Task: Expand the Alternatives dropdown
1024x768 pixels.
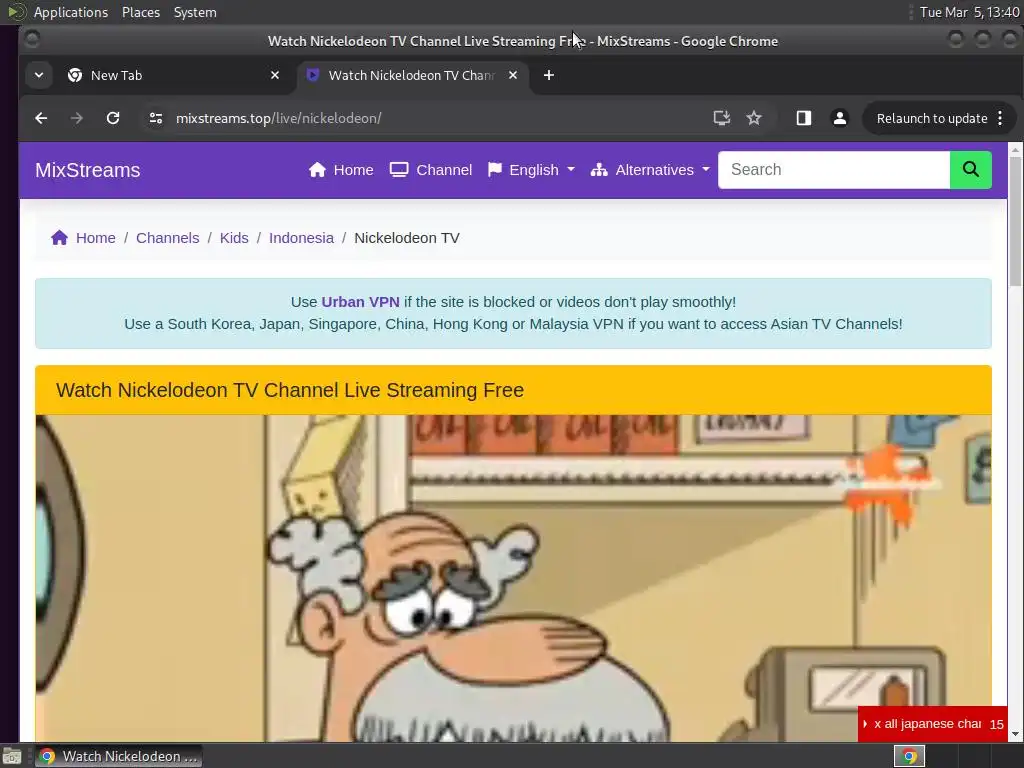Action: 650,170
